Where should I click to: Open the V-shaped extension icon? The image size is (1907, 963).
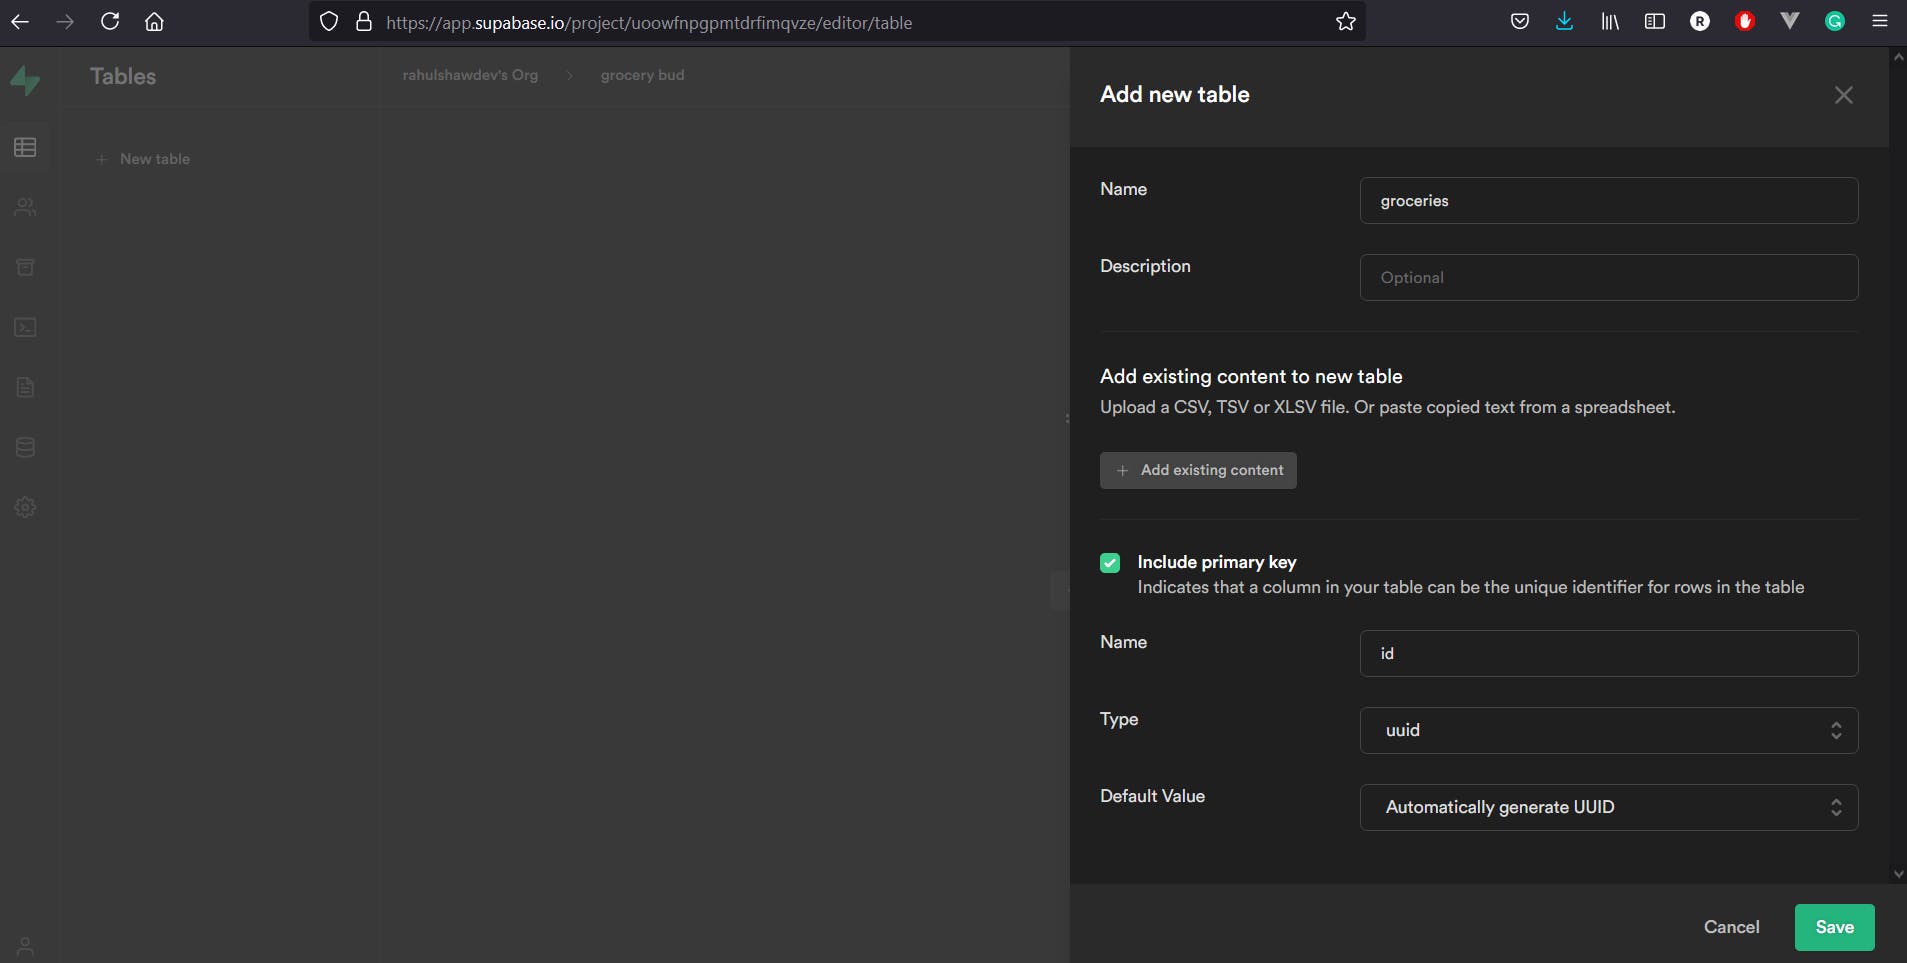1790,22
